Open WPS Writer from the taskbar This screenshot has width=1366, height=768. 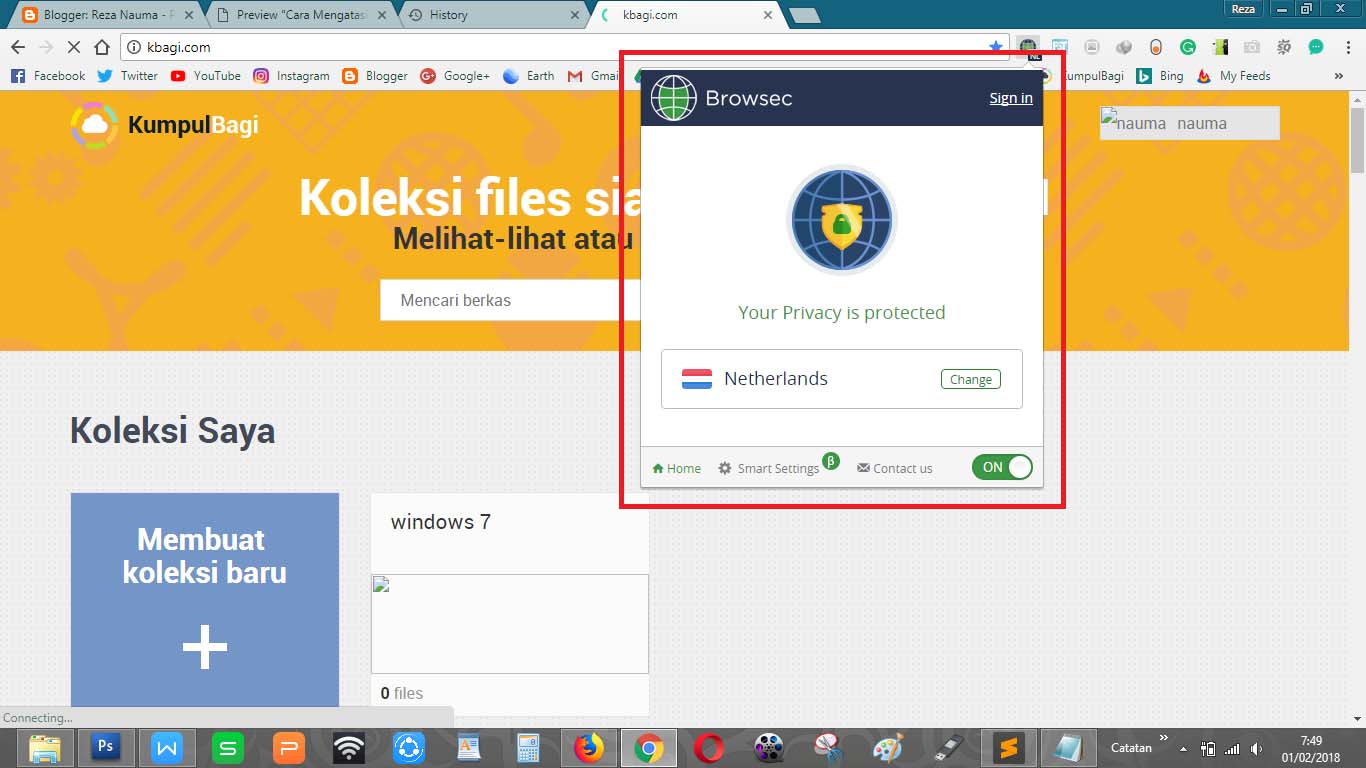pyautogui.click(x=167, y=748)
